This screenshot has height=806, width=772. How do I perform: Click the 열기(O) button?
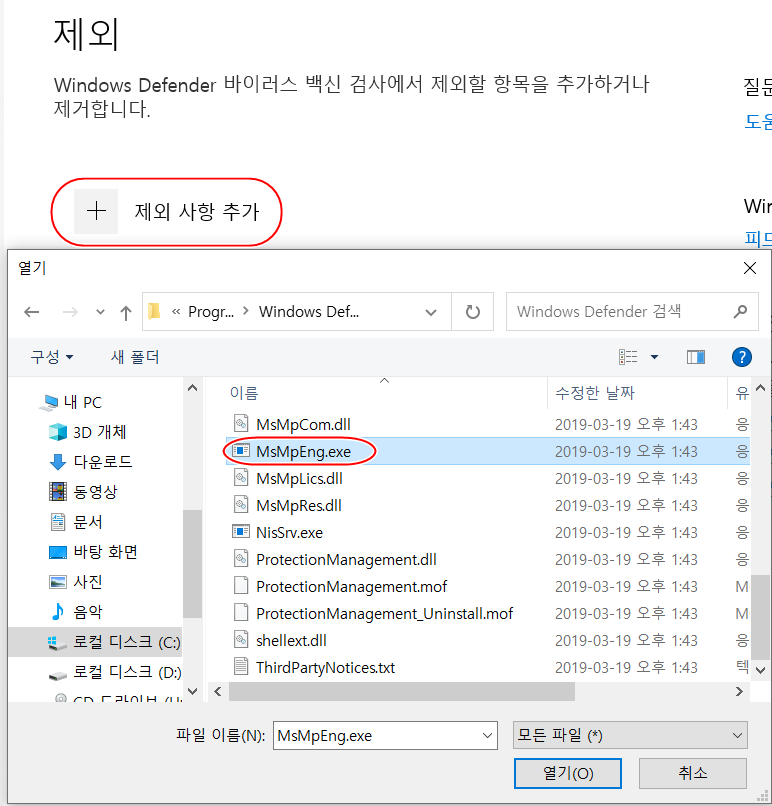(568, 773)
